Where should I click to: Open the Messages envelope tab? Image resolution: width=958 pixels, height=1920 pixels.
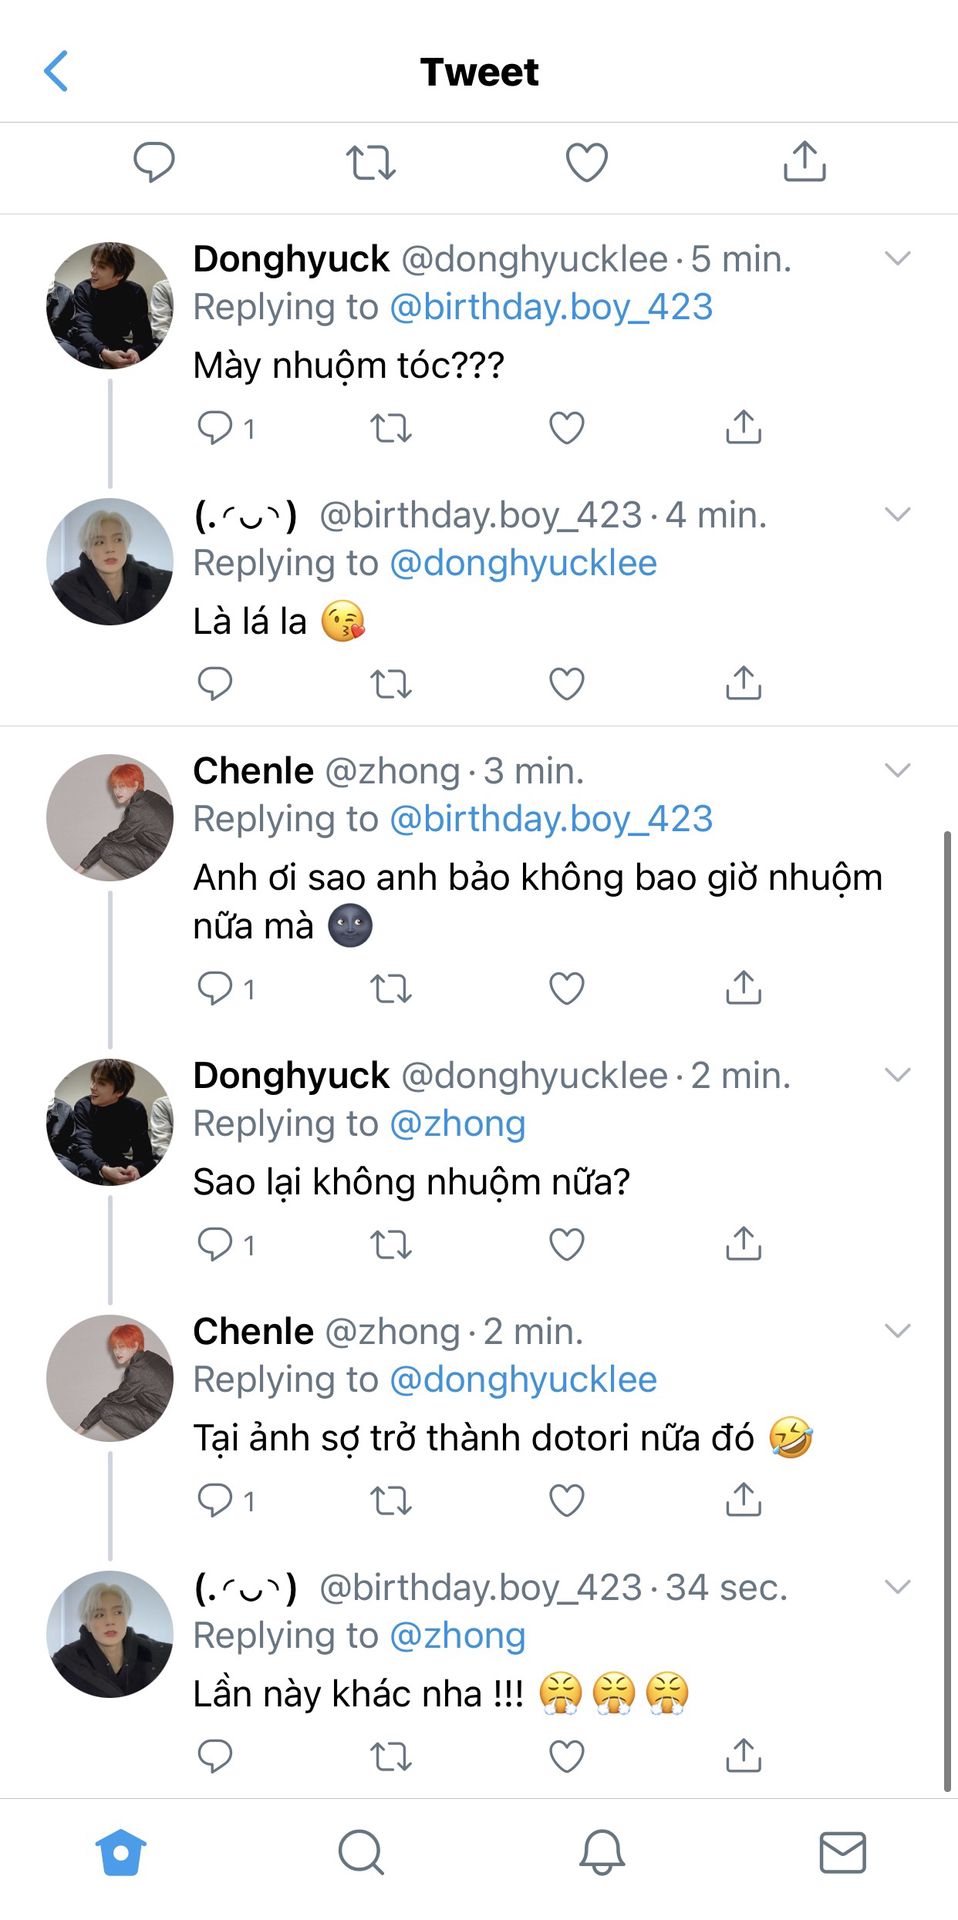(x=842, y=1852)
